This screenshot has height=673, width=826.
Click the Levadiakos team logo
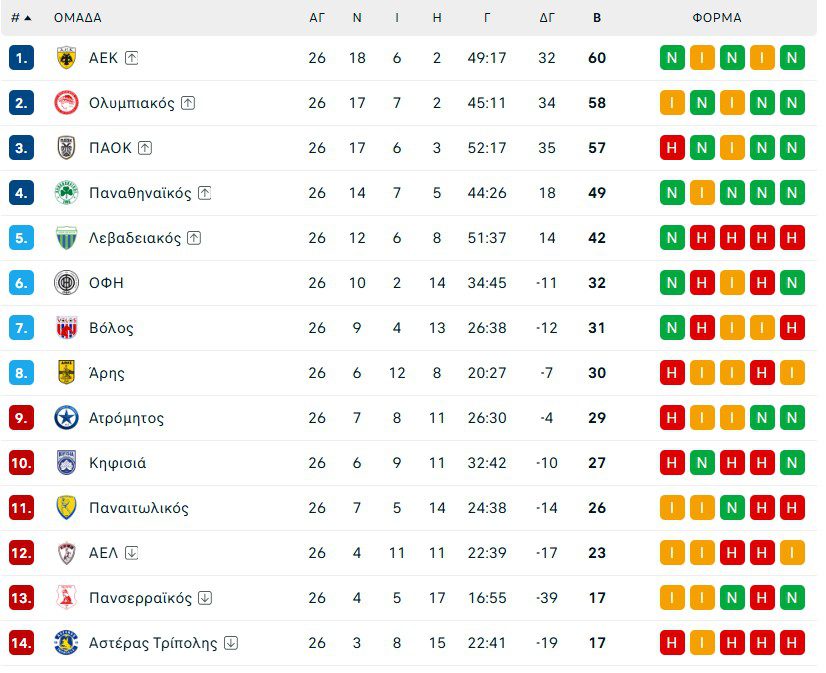coord(66,238)
